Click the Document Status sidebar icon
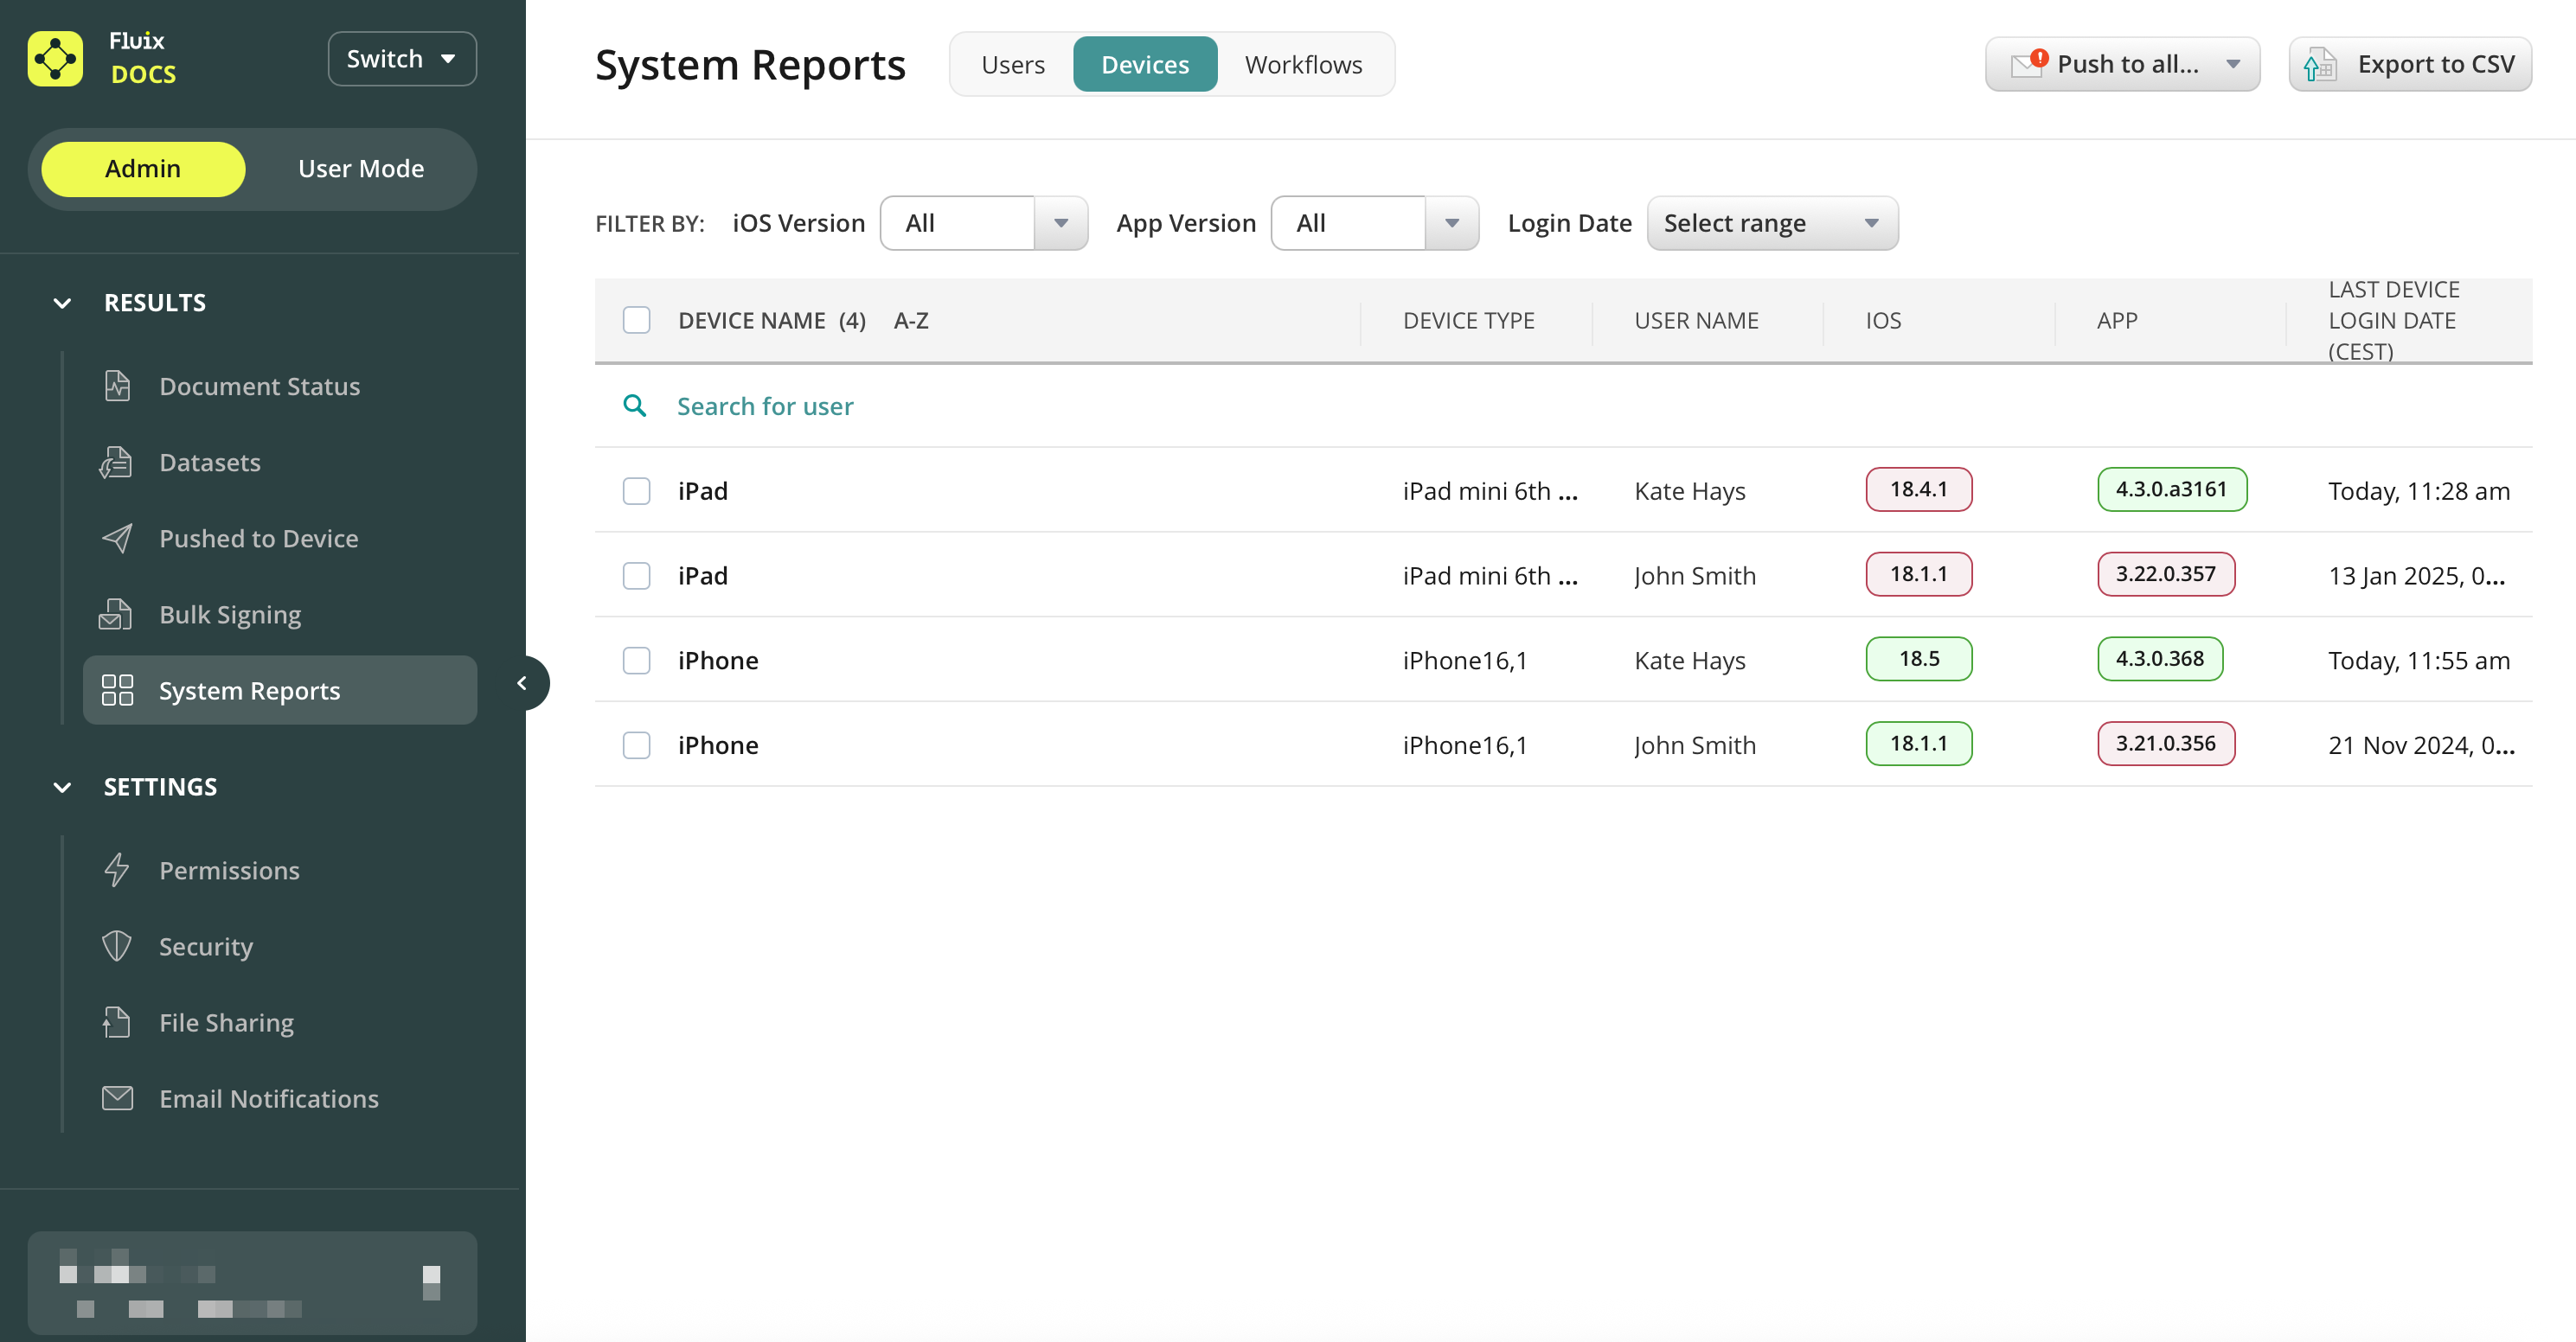Screen dimensions: 2576x1342 coord(117,386)
